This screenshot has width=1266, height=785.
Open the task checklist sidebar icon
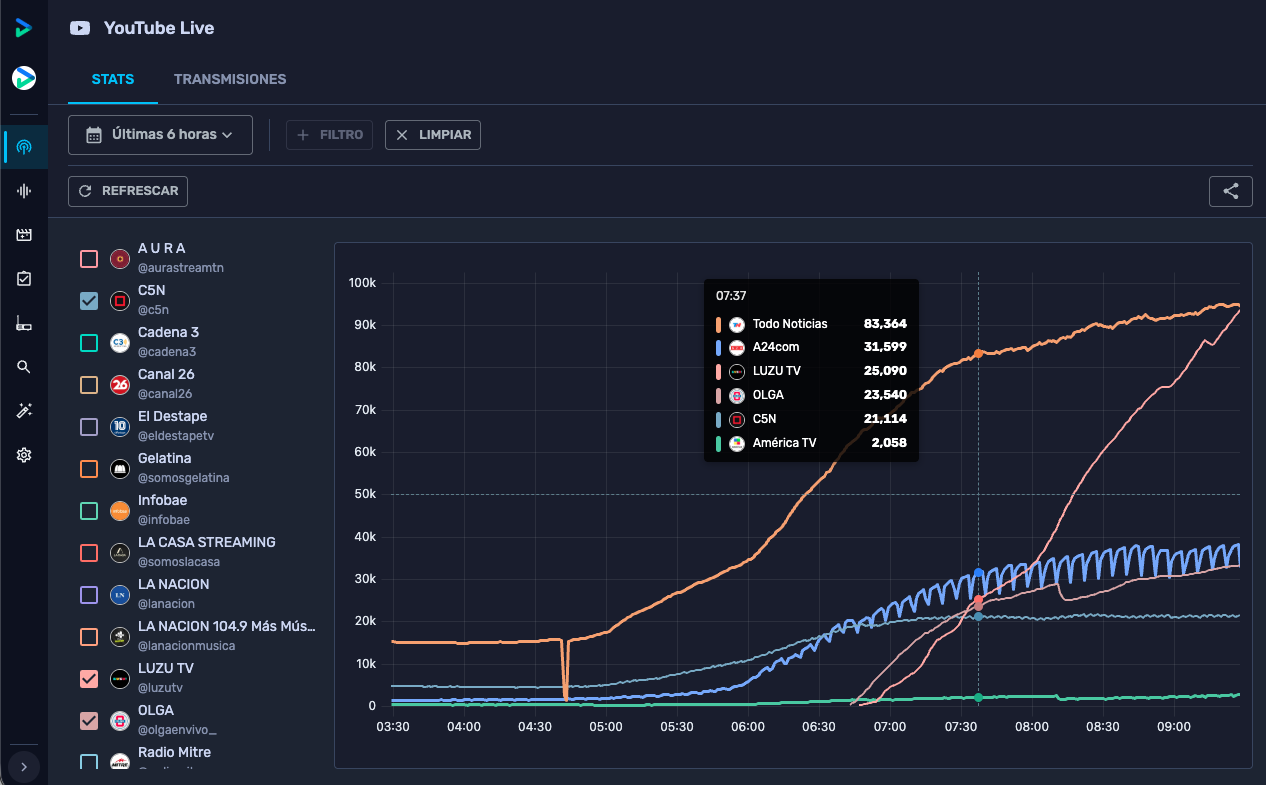pyautogui.click(x=24, y=279)
